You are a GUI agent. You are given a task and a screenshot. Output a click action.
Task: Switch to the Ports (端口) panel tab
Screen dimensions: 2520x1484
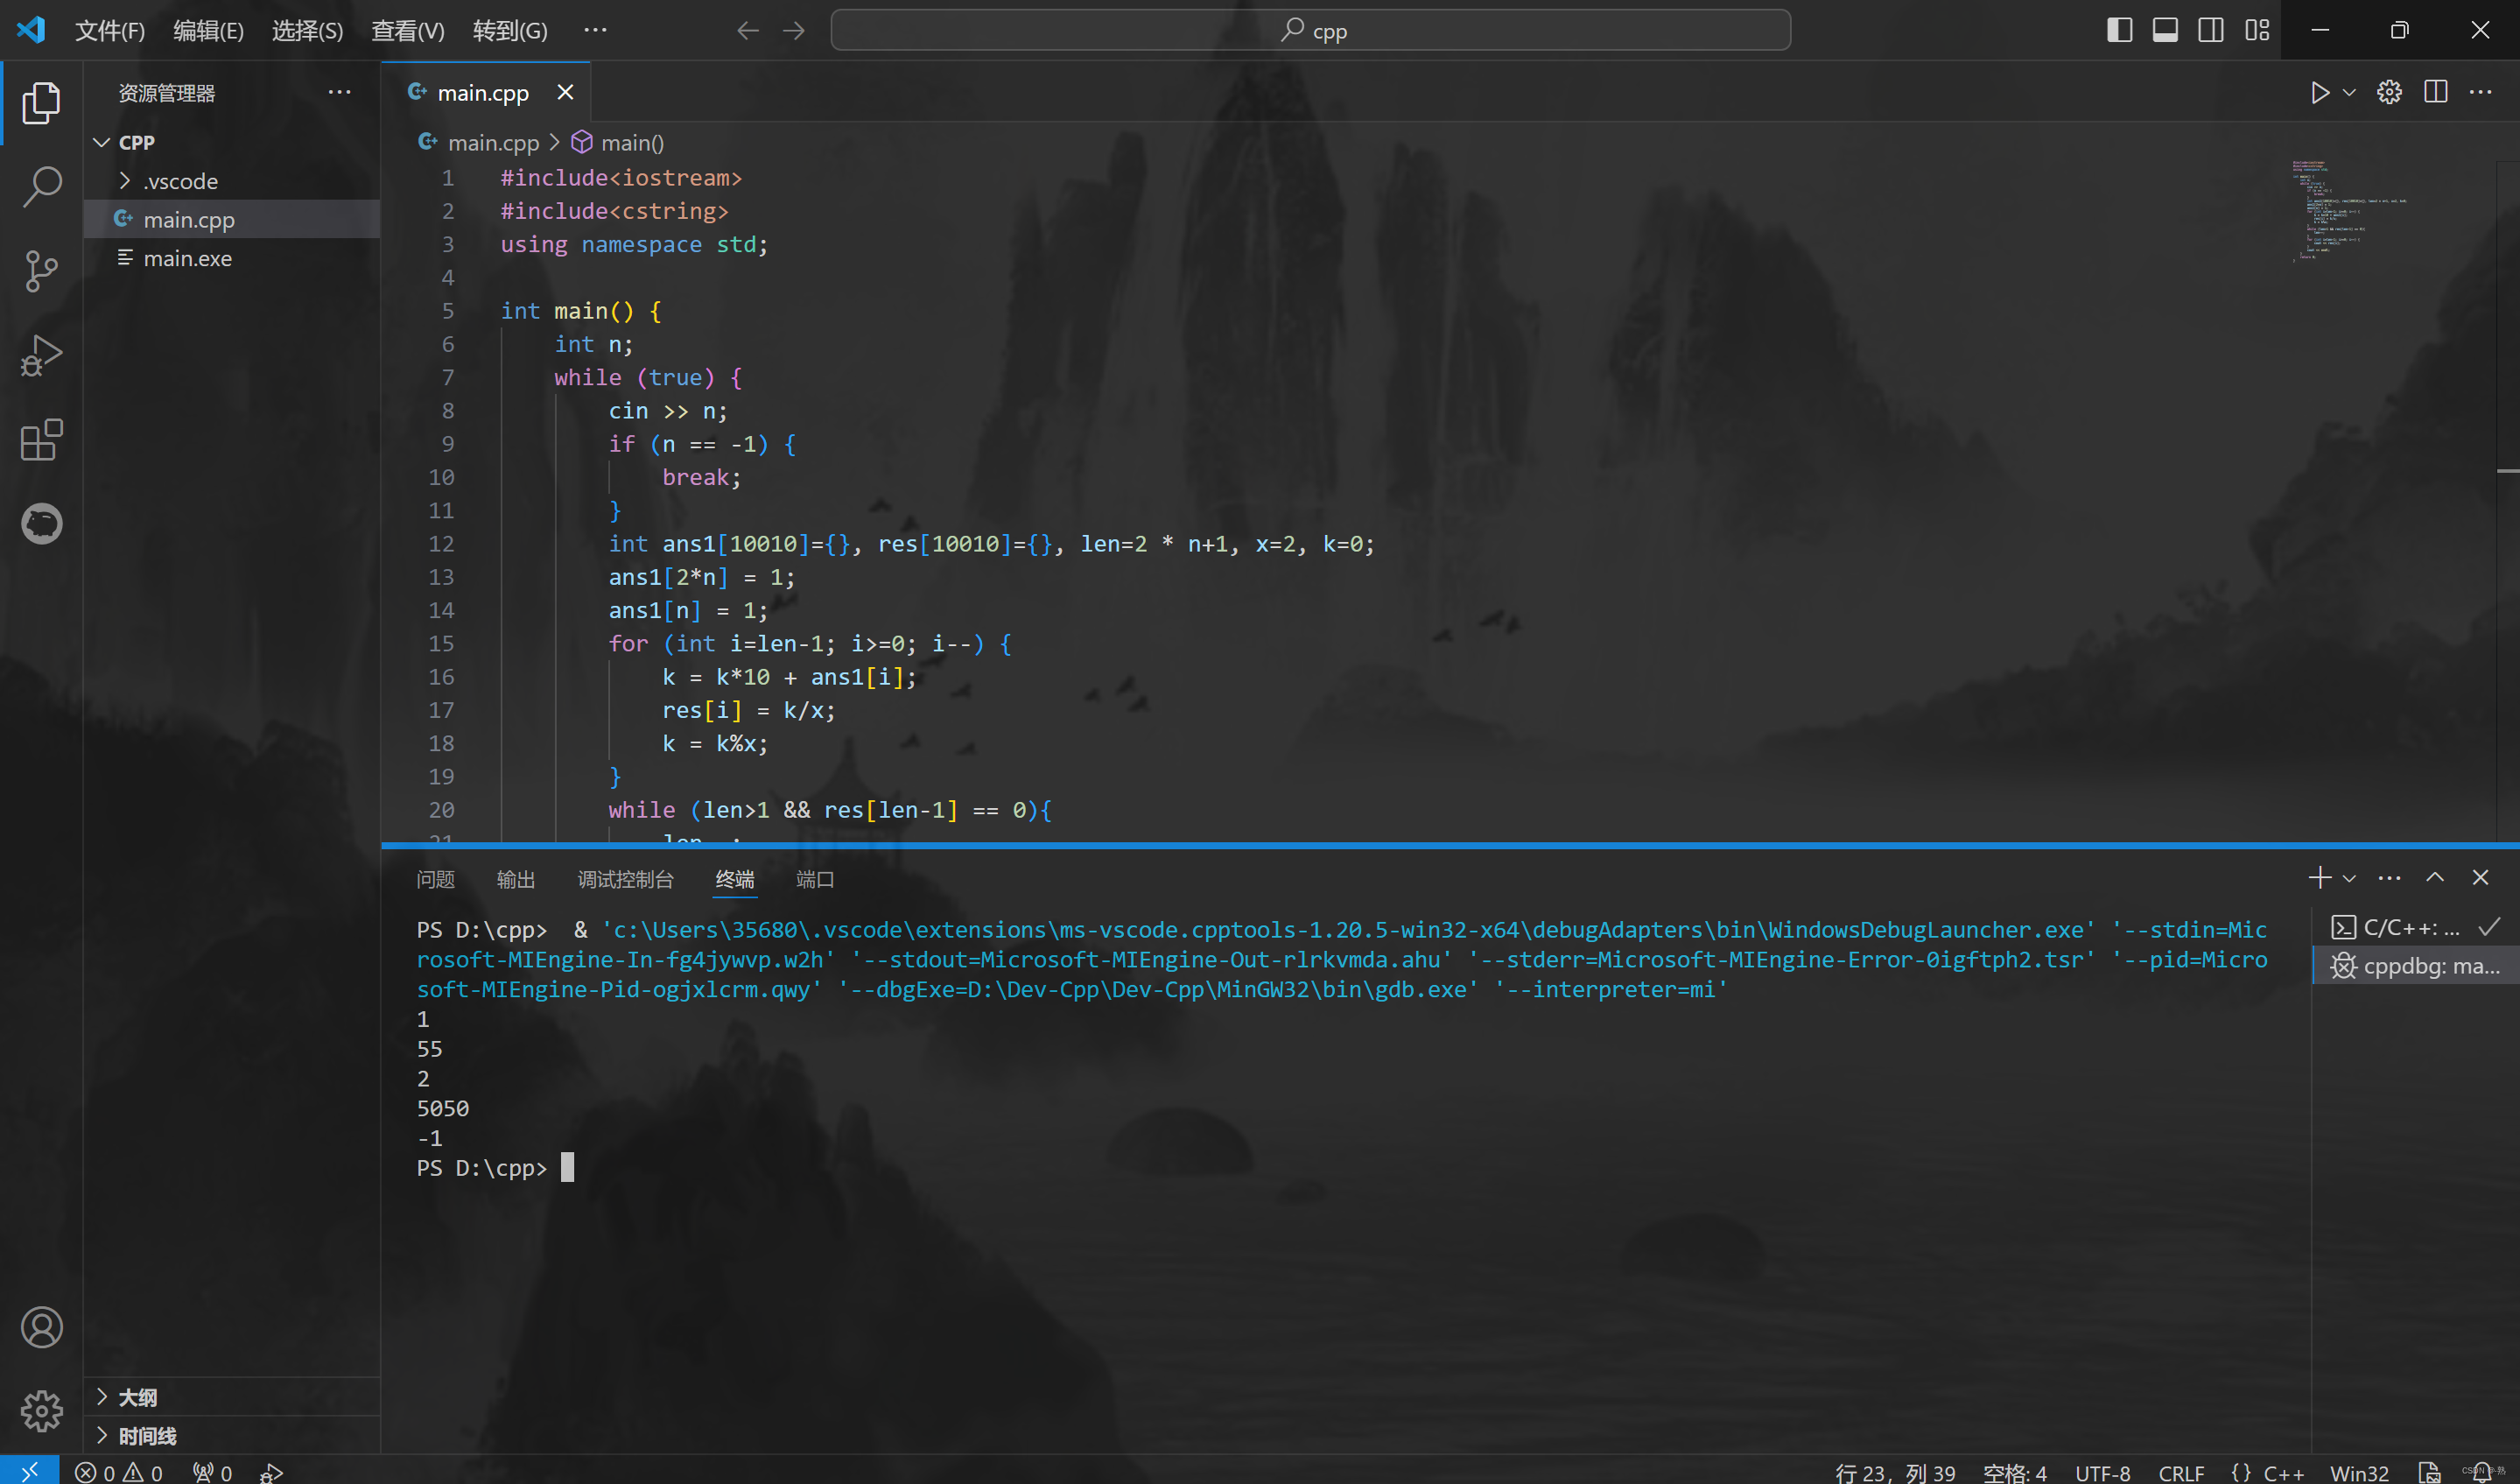815,879
